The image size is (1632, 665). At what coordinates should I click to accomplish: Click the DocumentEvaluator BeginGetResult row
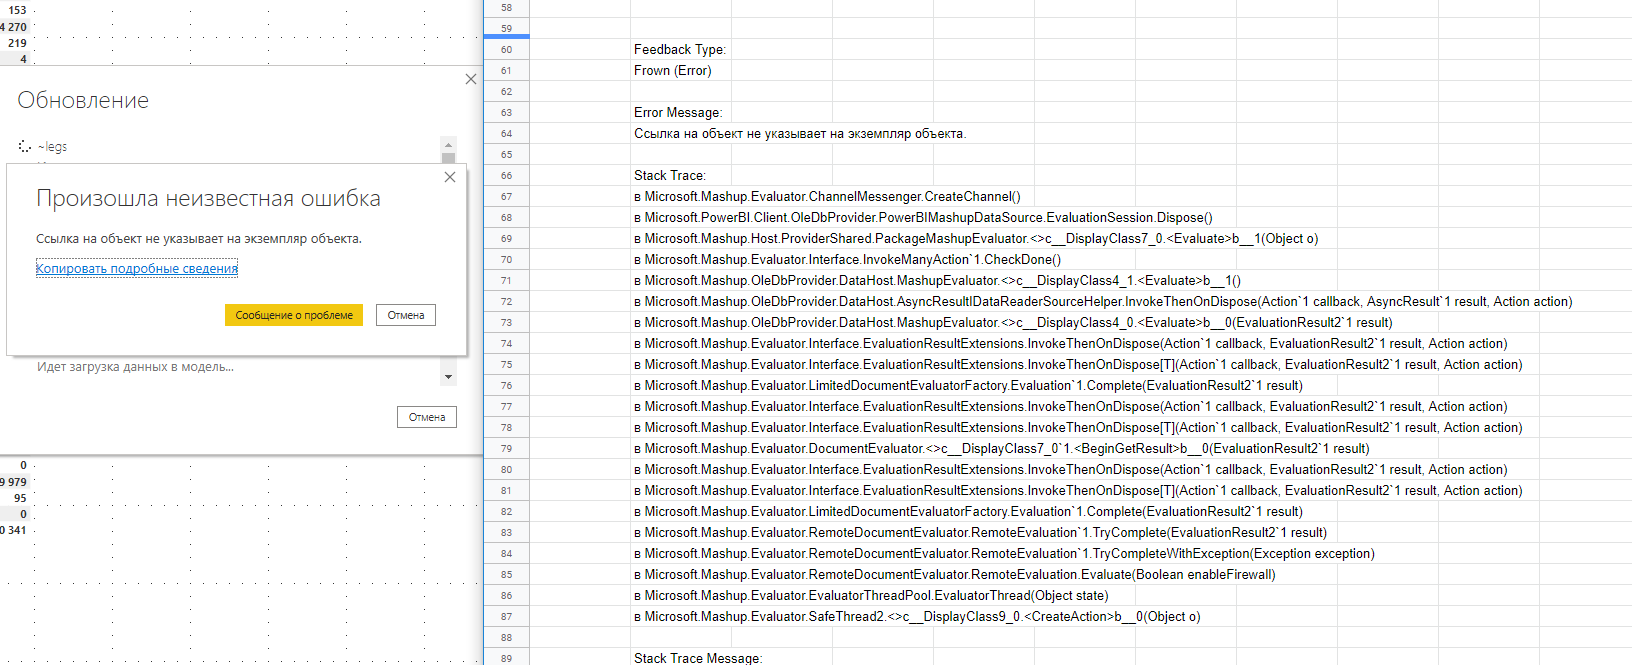(1002, 448)
